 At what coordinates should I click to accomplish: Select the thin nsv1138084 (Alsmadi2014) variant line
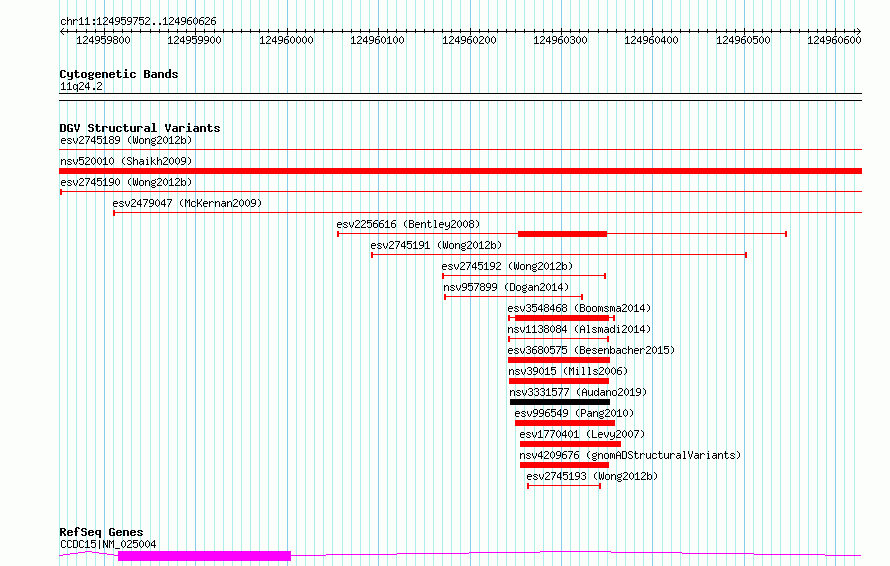pyautogui.click(x=559, y=339)
